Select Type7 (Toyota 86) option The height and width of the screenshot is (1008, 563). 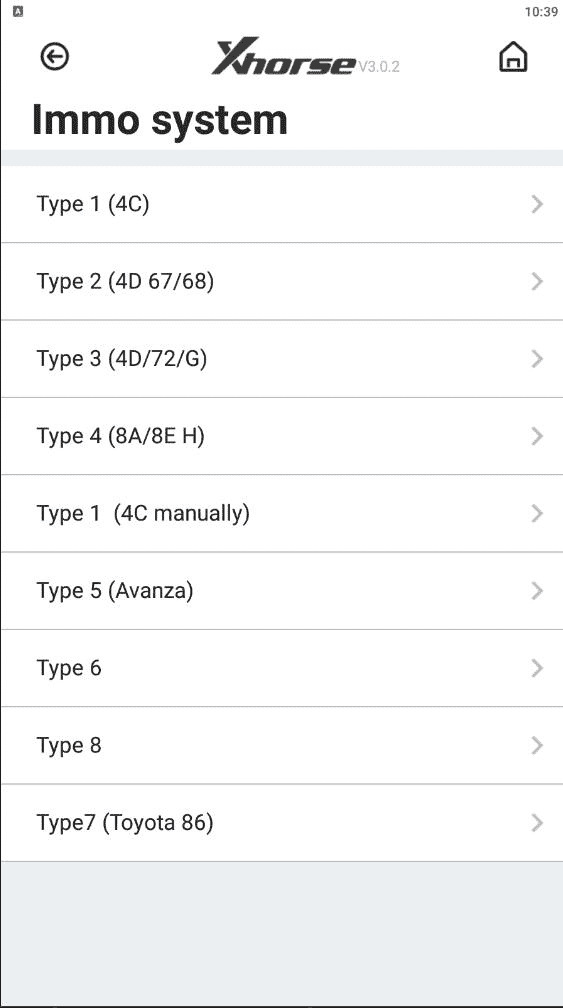pos(282,823)
